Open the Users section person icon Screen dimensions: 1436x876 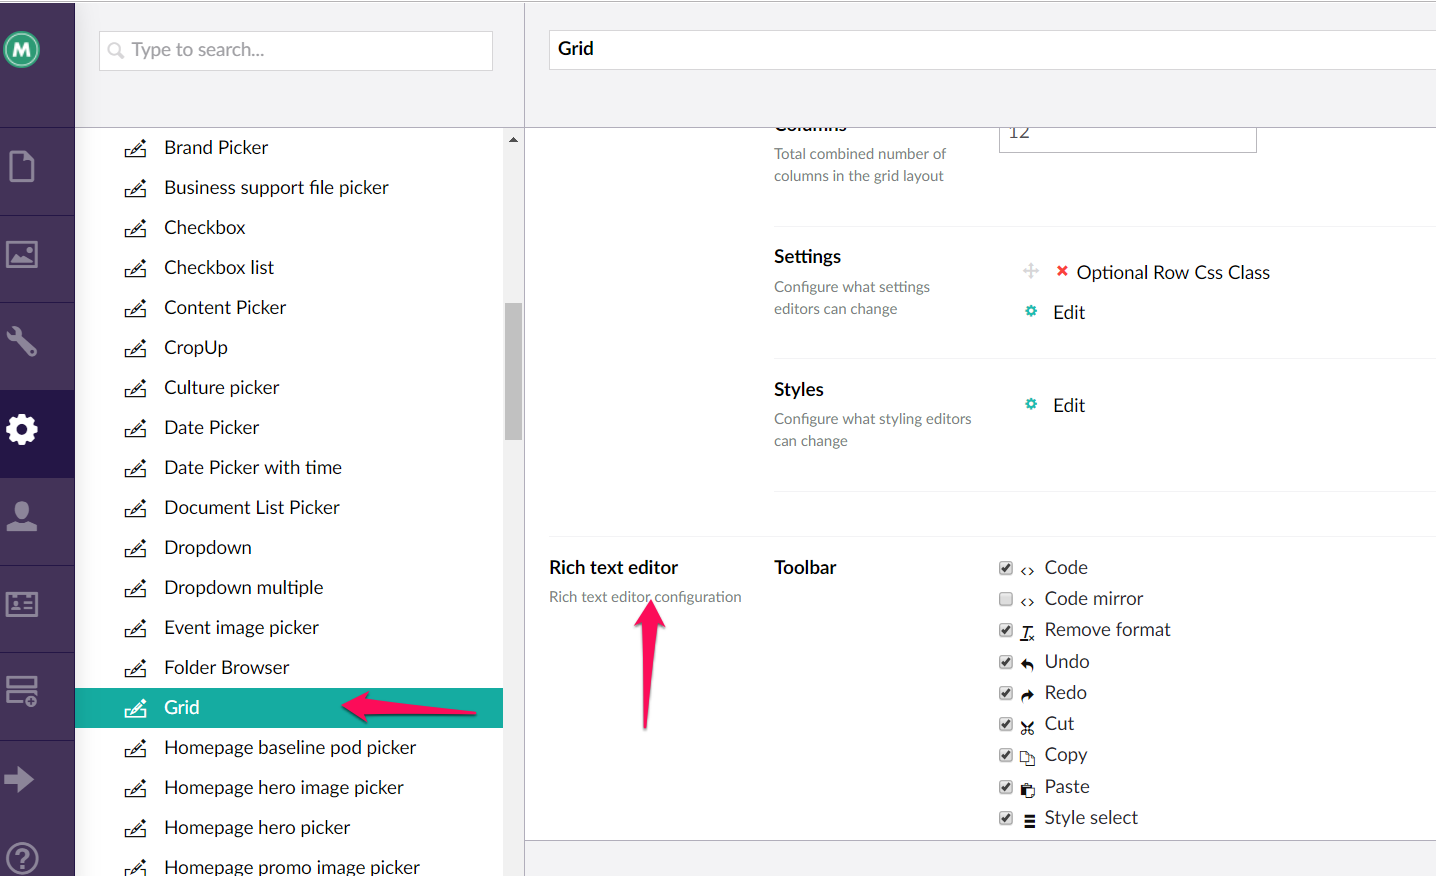point(22,517)
